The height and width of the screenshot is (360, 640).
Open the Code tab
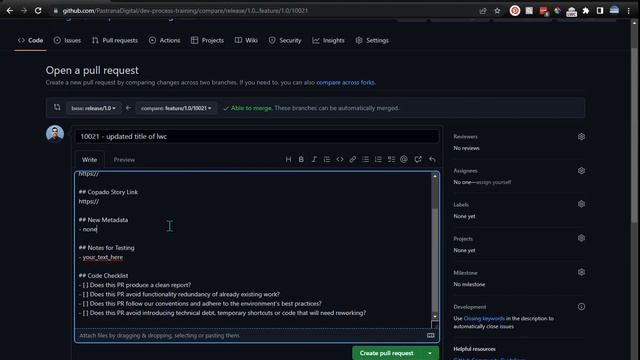point(31,40)
